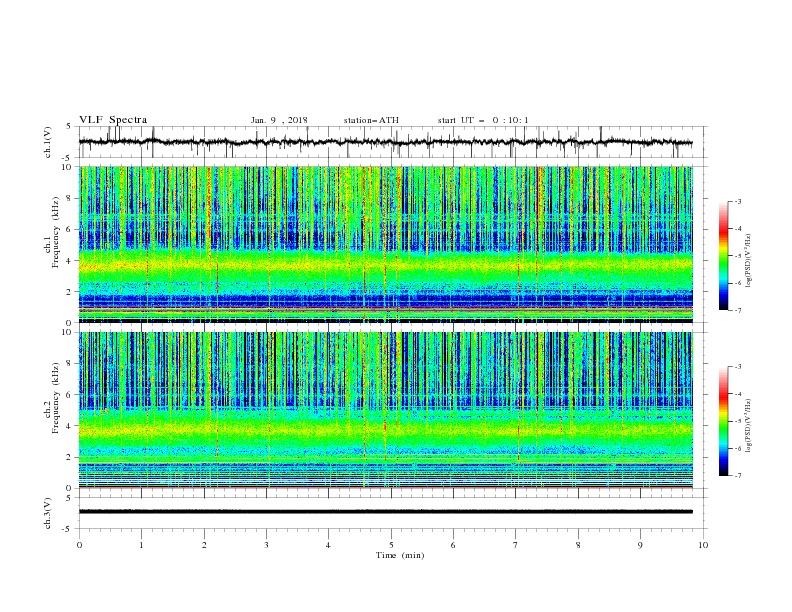This screenshot has width=792, height=612.
Task: Click the 'VLF Spectra' plot title
Action: click(x=113, y=120)
